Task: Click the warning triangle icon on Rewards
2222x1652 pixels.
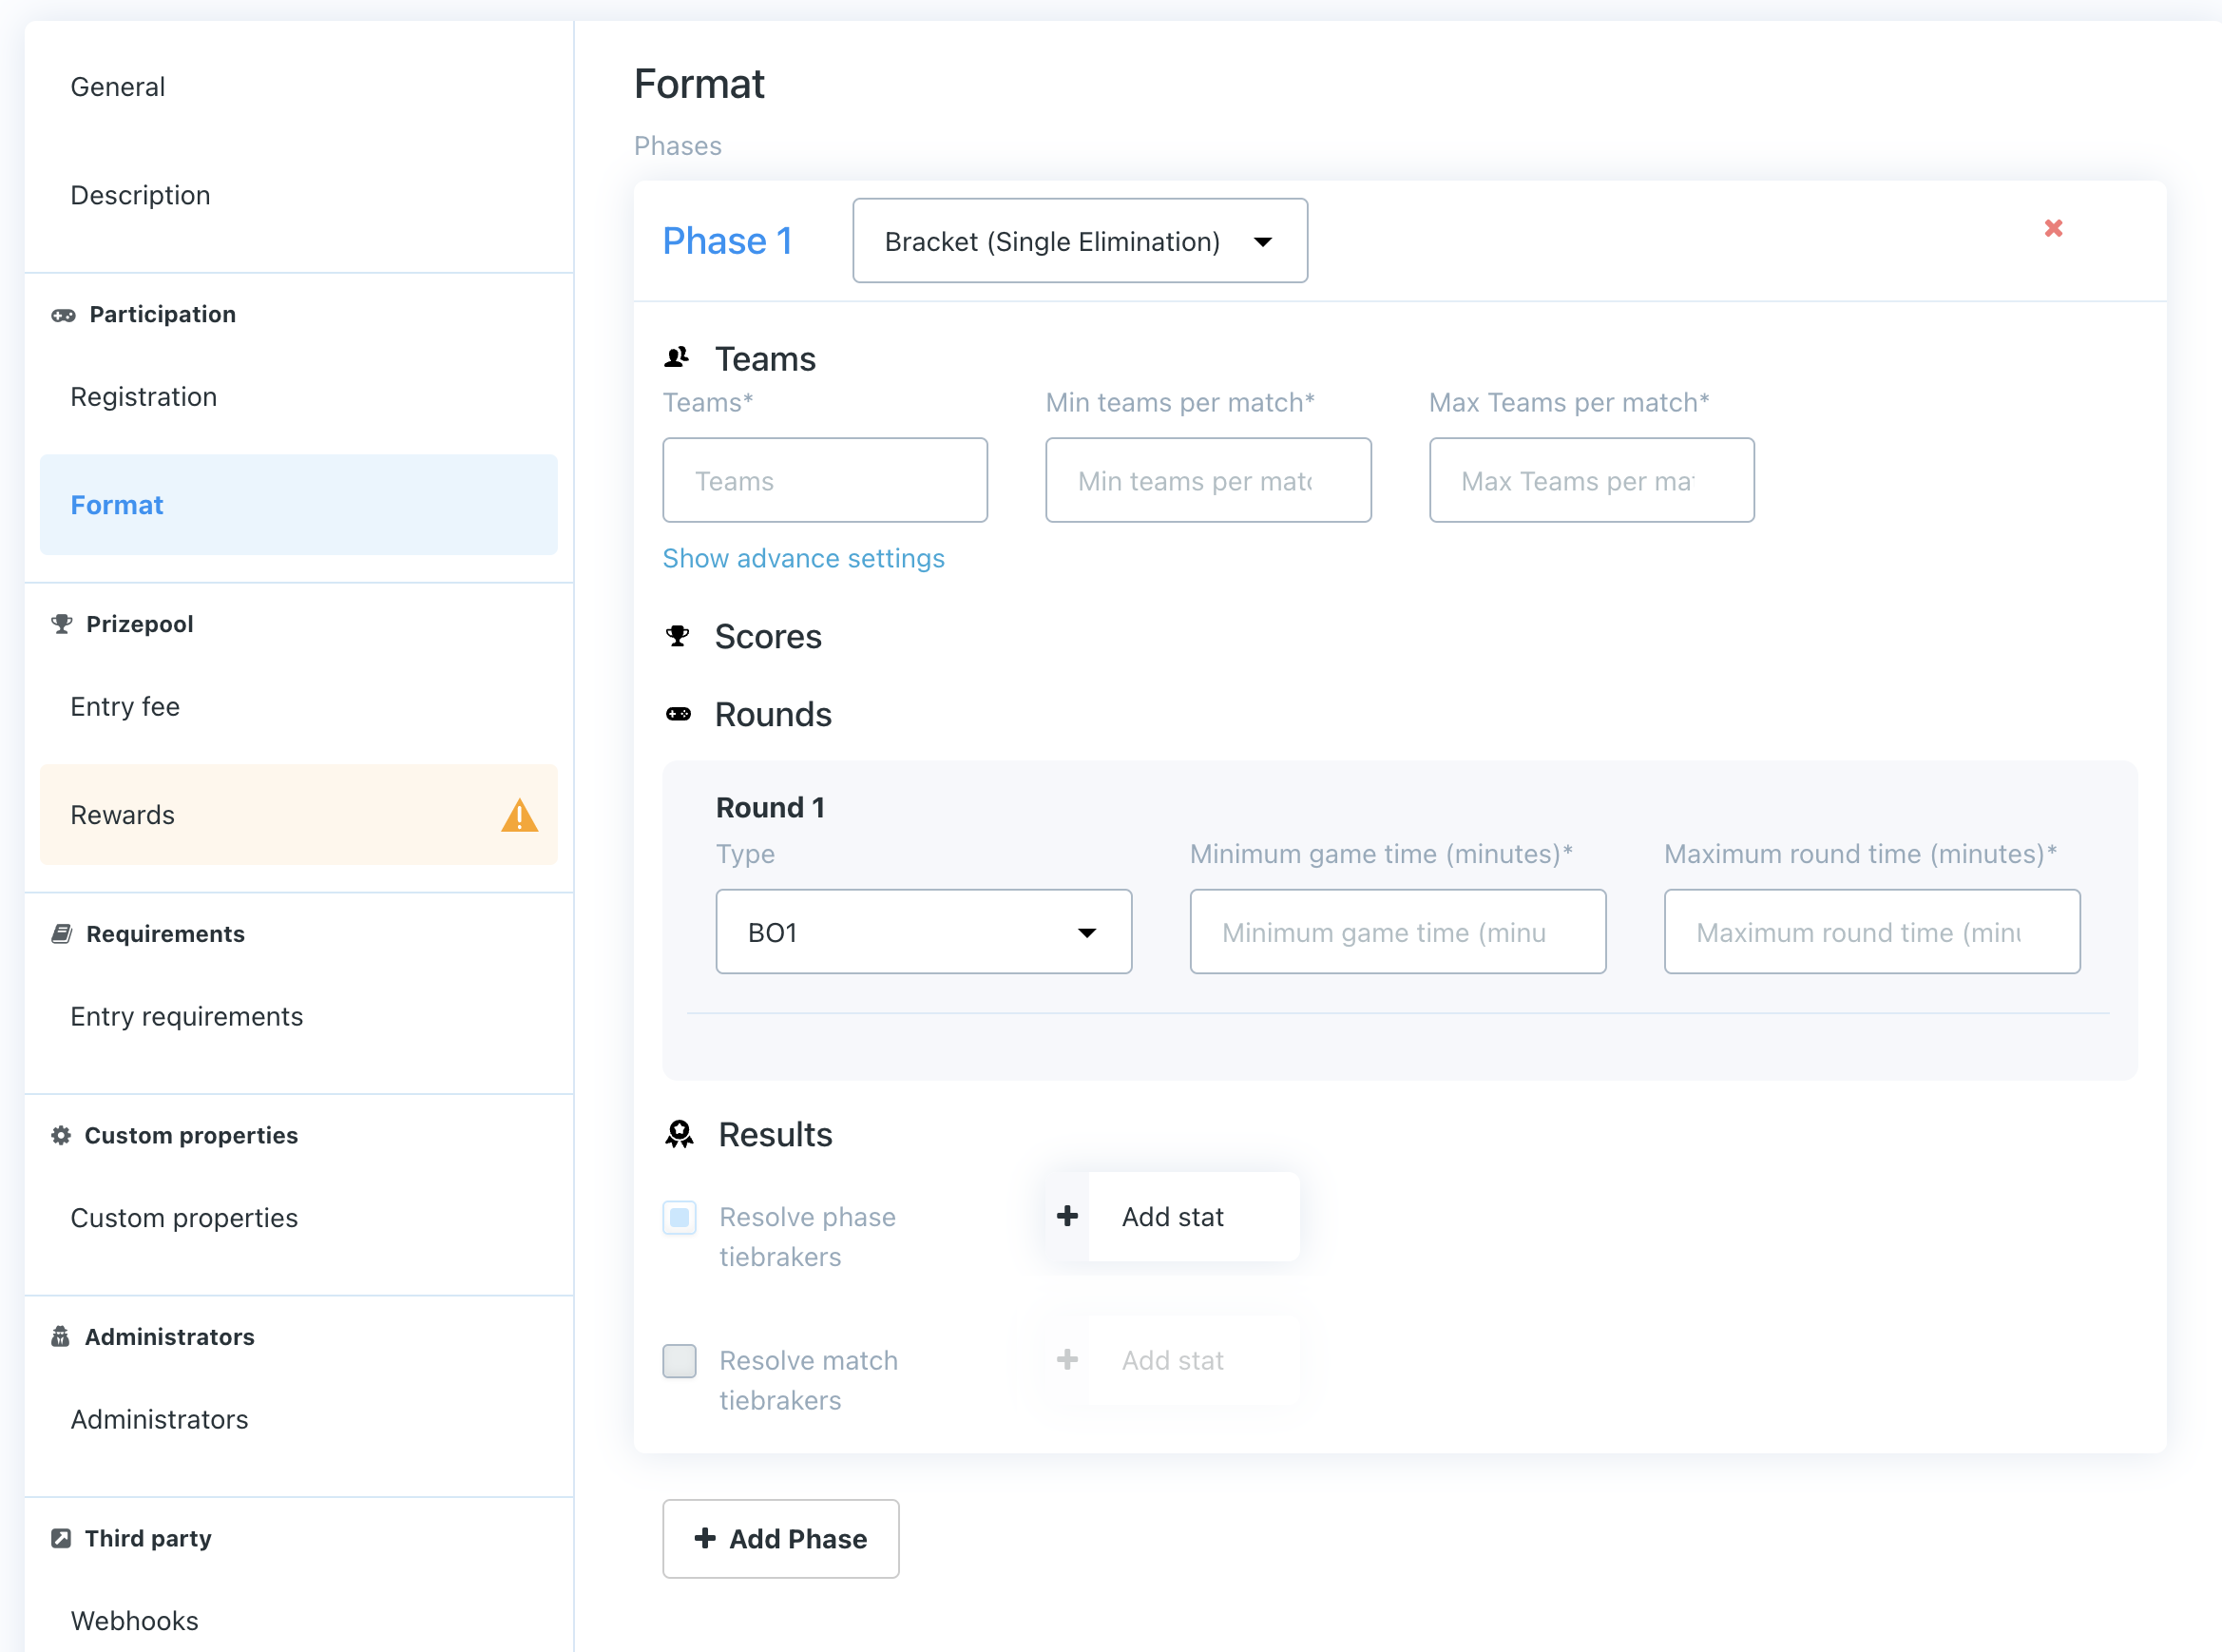Action: (519, 815)
